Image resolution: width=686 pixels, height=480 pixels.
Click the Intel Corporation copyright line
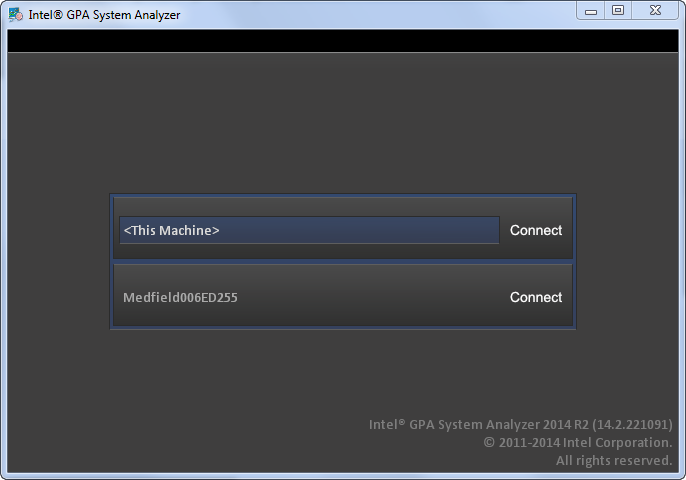[578, 442]
